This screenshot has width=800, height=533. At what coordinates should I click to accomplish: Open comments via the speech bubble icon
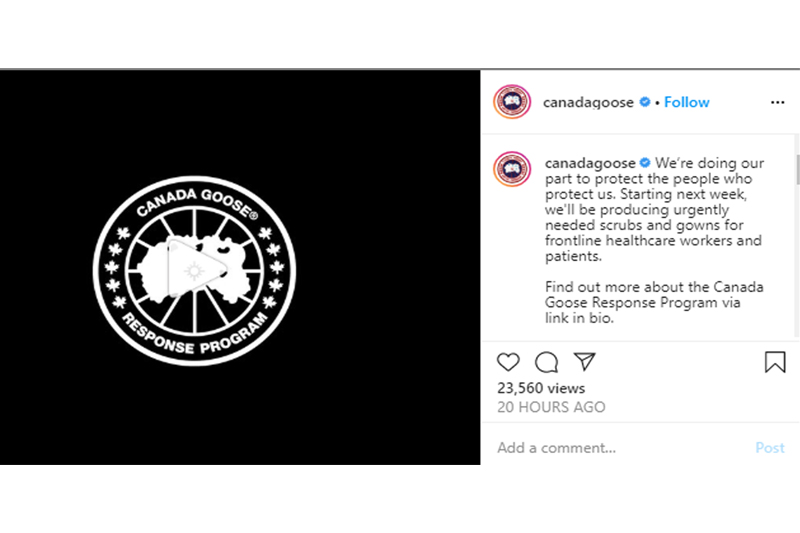pyautogui.click(x=546, y=362)
